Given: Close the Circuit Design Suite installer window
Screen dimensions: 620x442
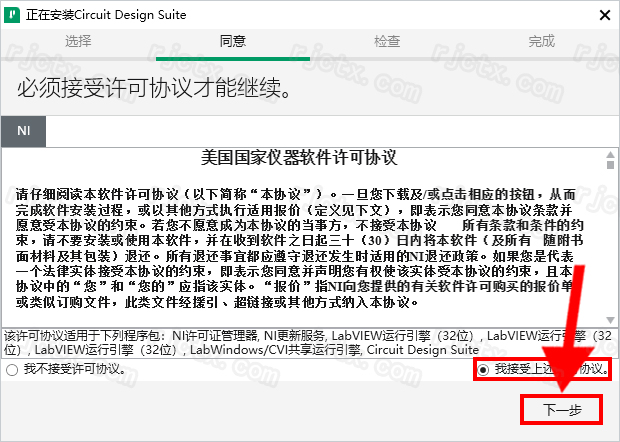Looking at the screenshot, I should click(x=603, y=15).
